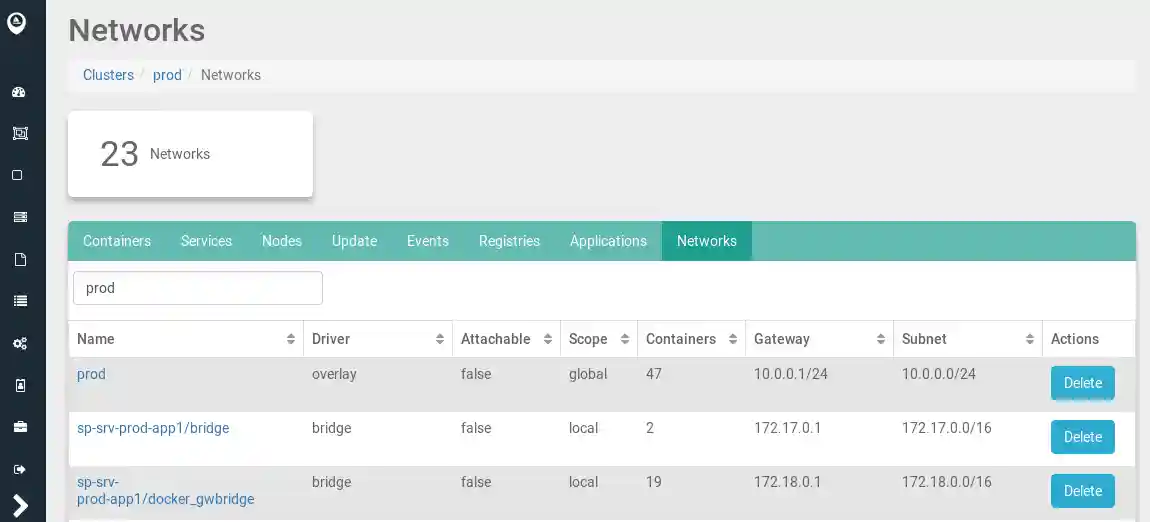Screen dimensions: 1150x522
Task: Click the 19 containers count cell
Action: click(653, 482)
